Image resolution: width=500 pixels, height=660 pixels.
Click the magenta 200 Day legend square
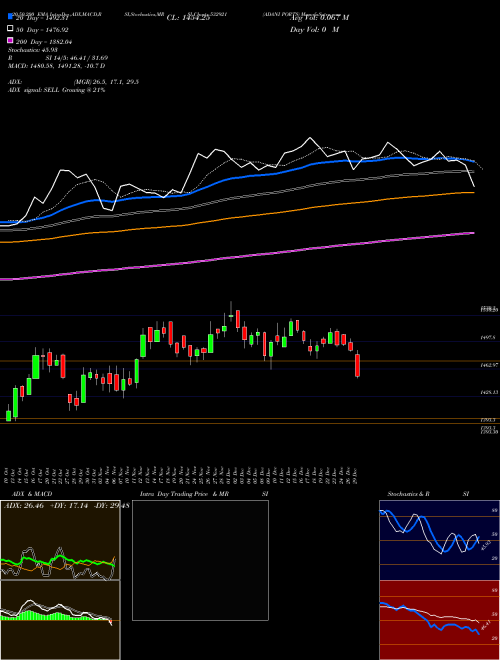pos(10,40)
